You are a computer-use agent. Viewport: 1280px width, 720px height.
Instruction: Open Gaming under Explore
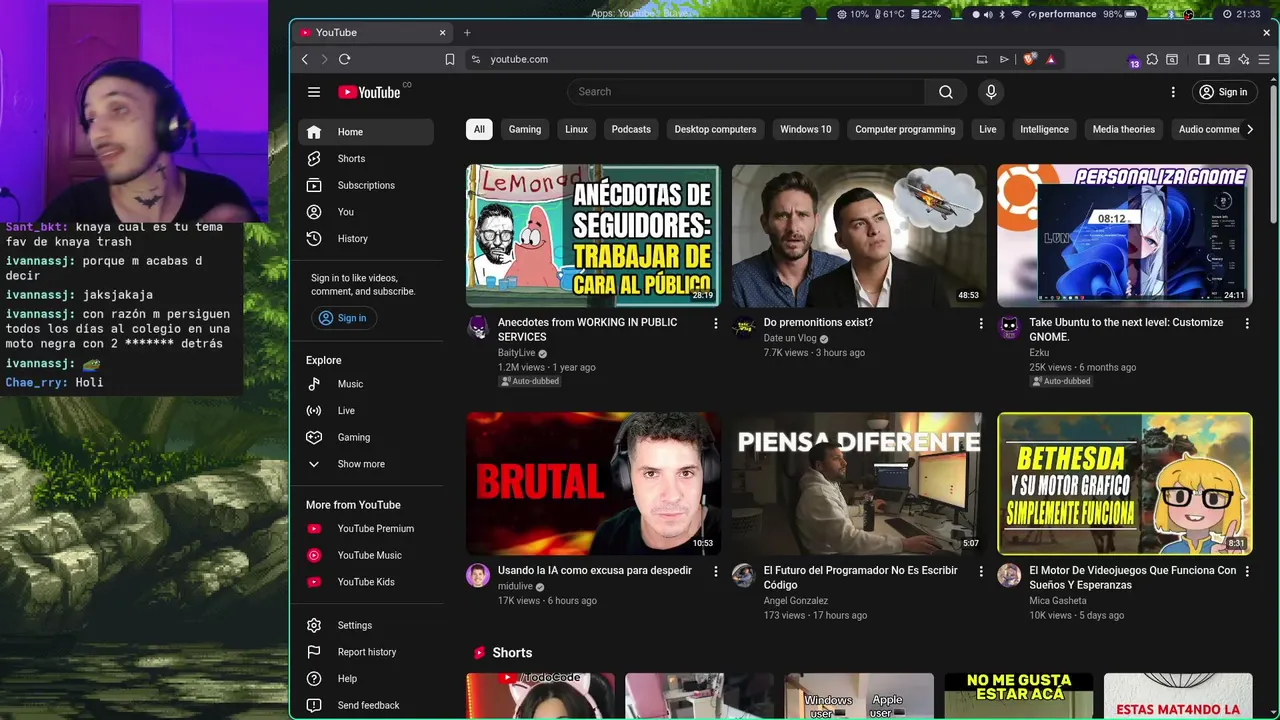pos(365,437)
